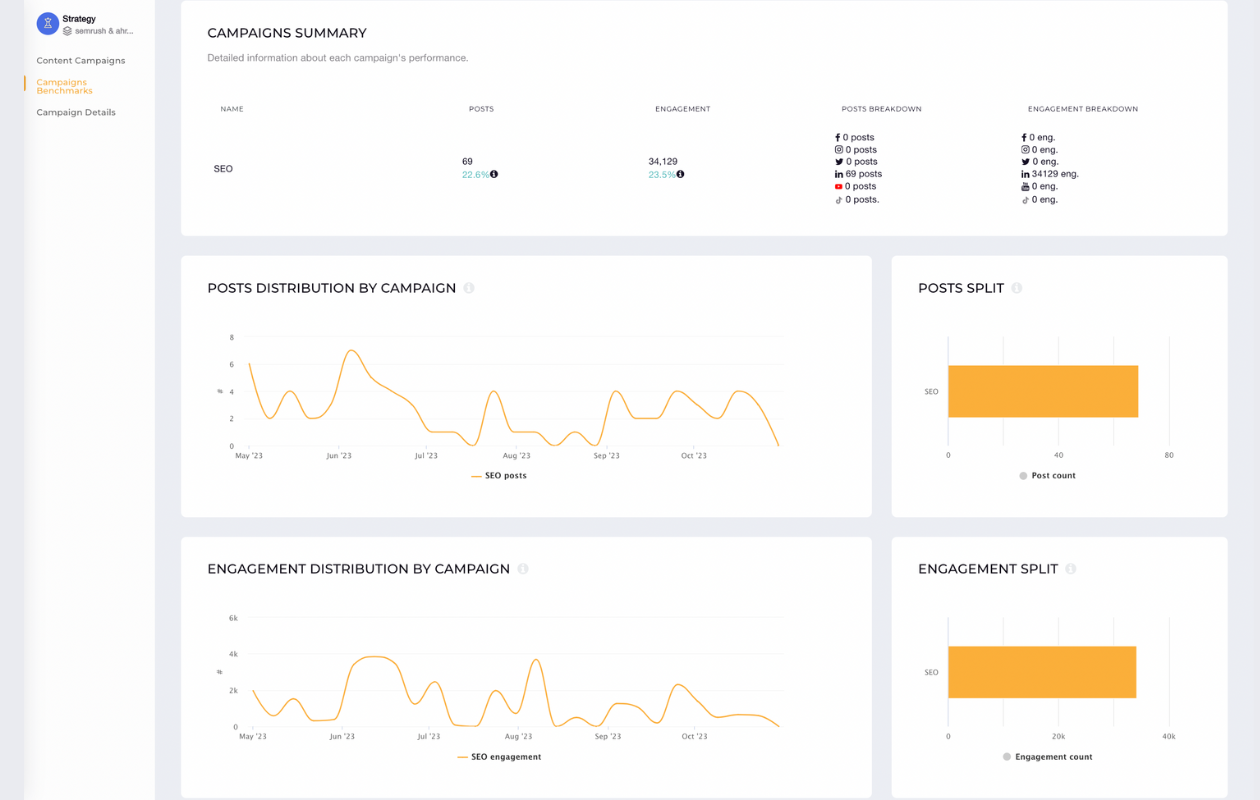
Task: Click the Strategy profile avatar icon
Action: (x=48, y=24)
